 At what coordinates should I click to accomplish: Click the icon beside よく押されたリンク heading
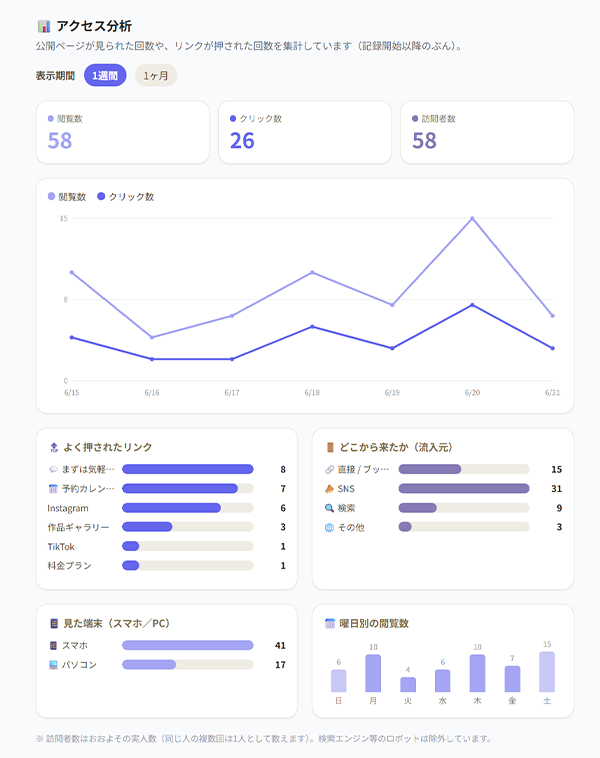(x=54, y=448)
